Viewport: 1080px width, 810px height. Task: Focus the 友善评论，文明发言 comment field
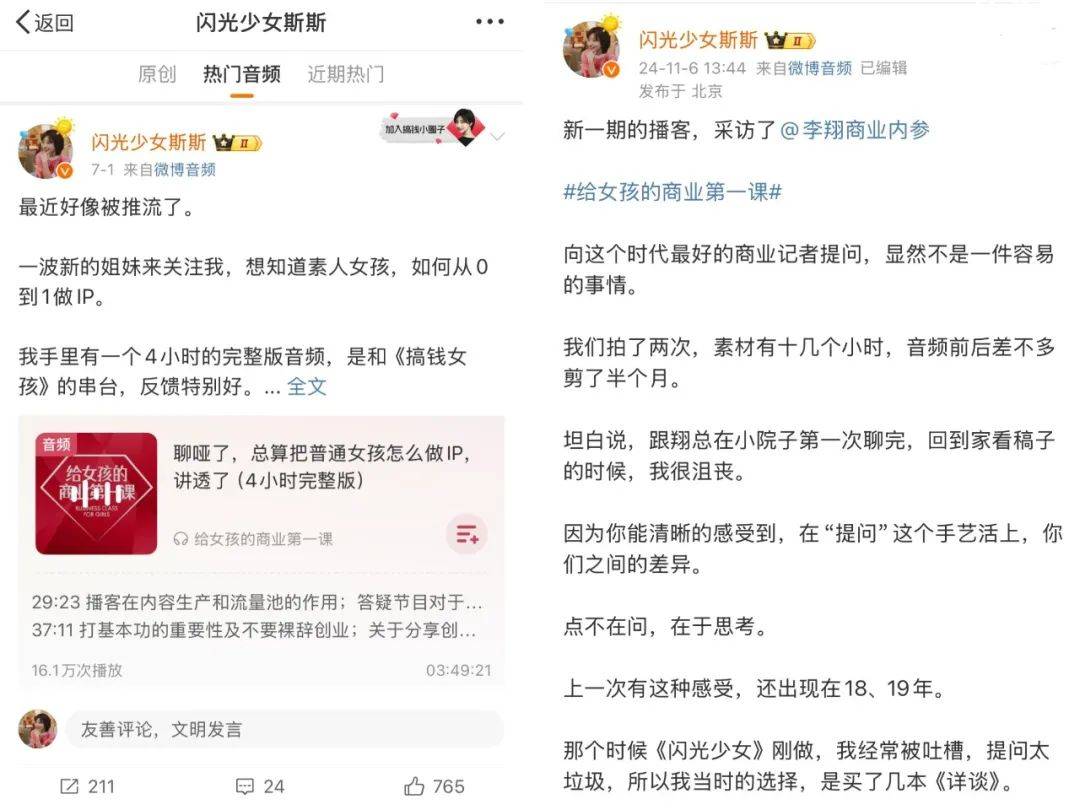tap(284, 729)
